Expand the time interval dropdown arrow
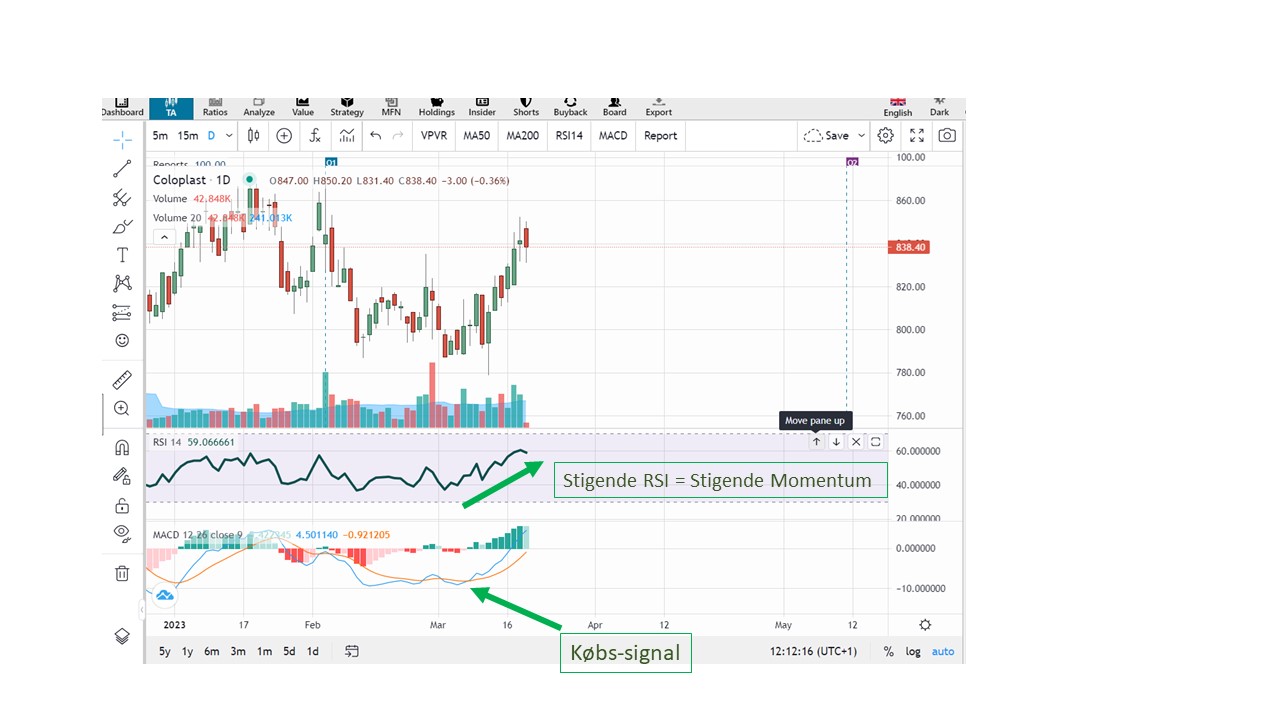 click(229, 136)
